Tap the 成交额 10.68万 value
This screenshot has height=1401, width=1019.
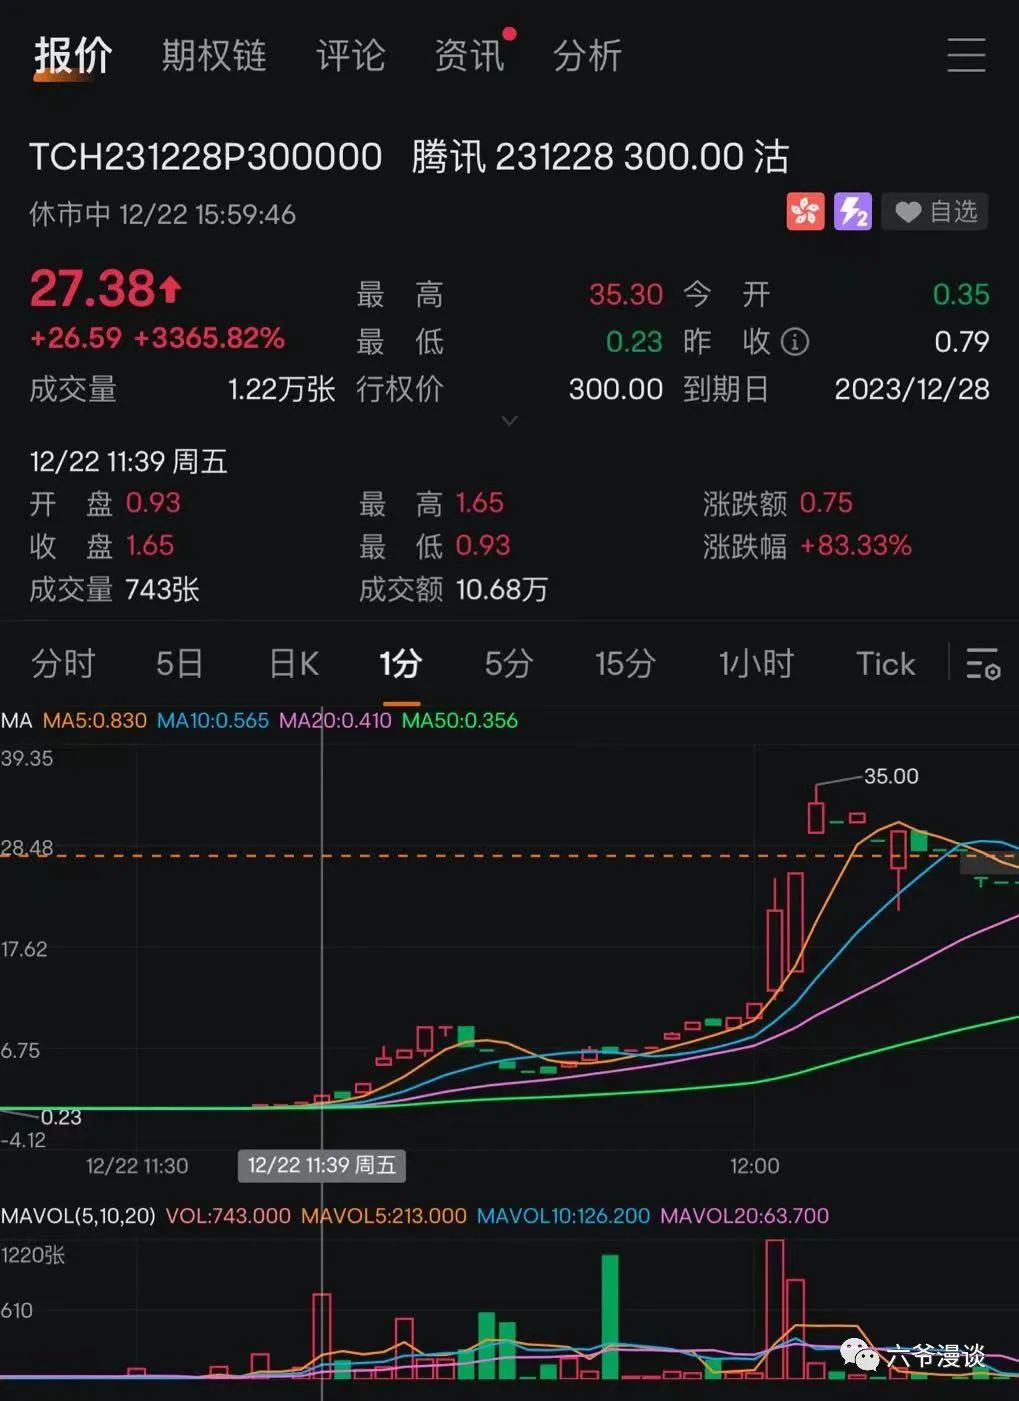click(x=502, y=590)
